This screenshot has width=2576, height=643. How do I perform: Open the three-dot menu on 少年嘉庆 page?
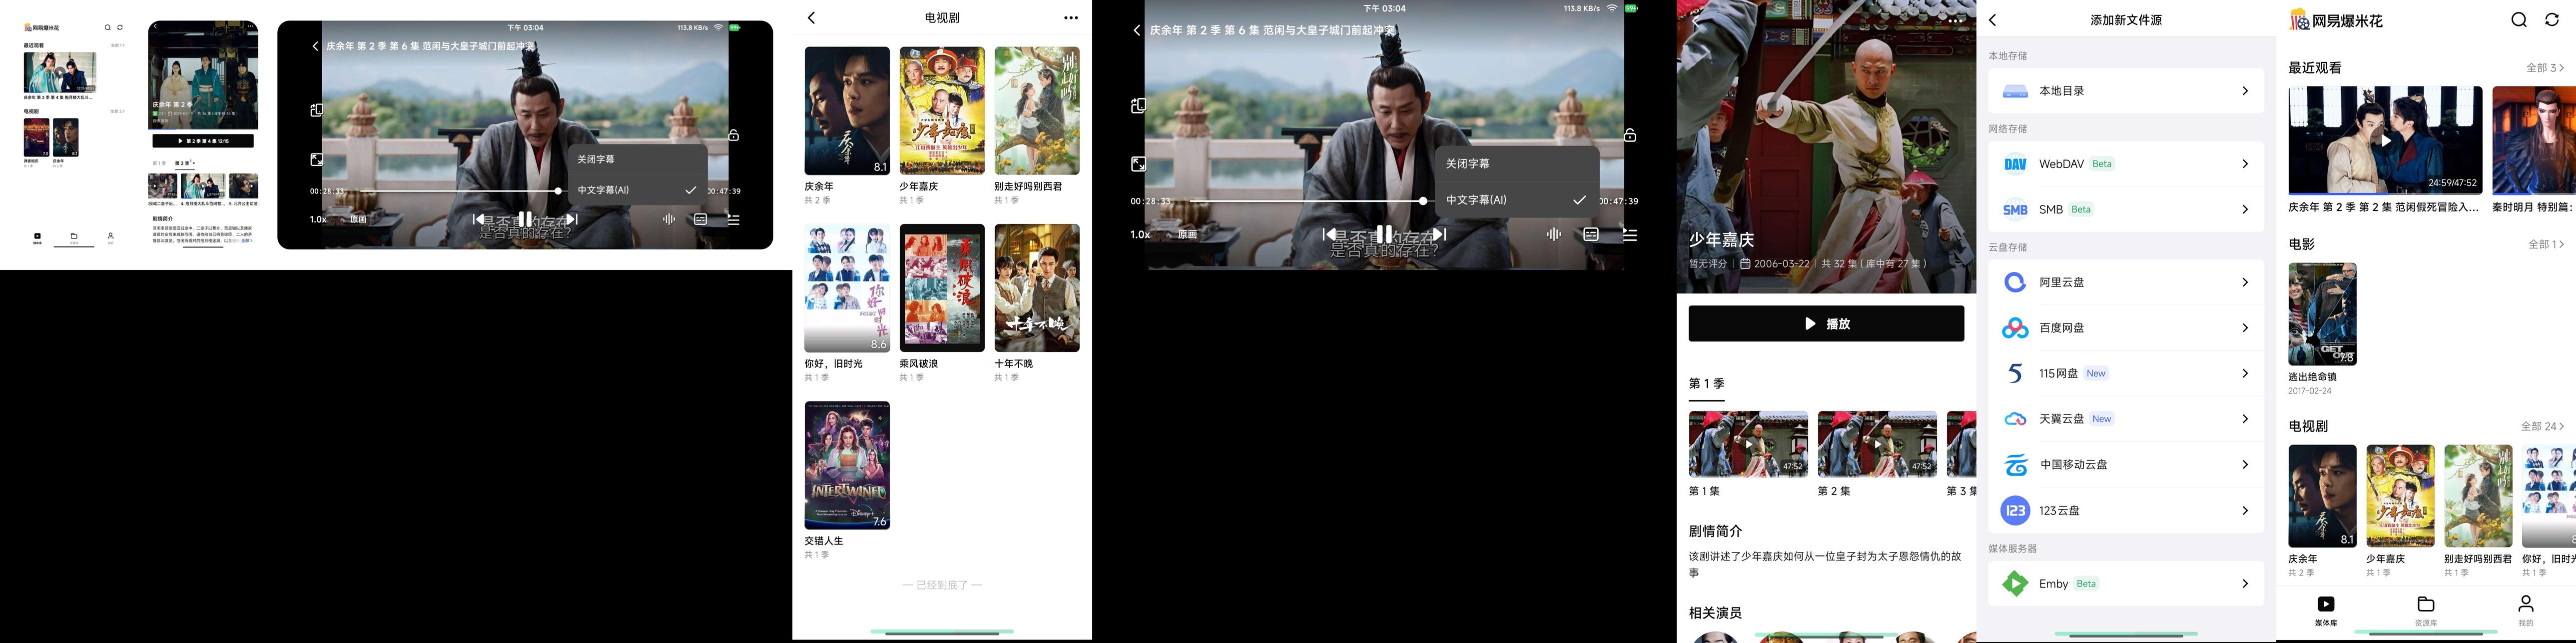1956,20
